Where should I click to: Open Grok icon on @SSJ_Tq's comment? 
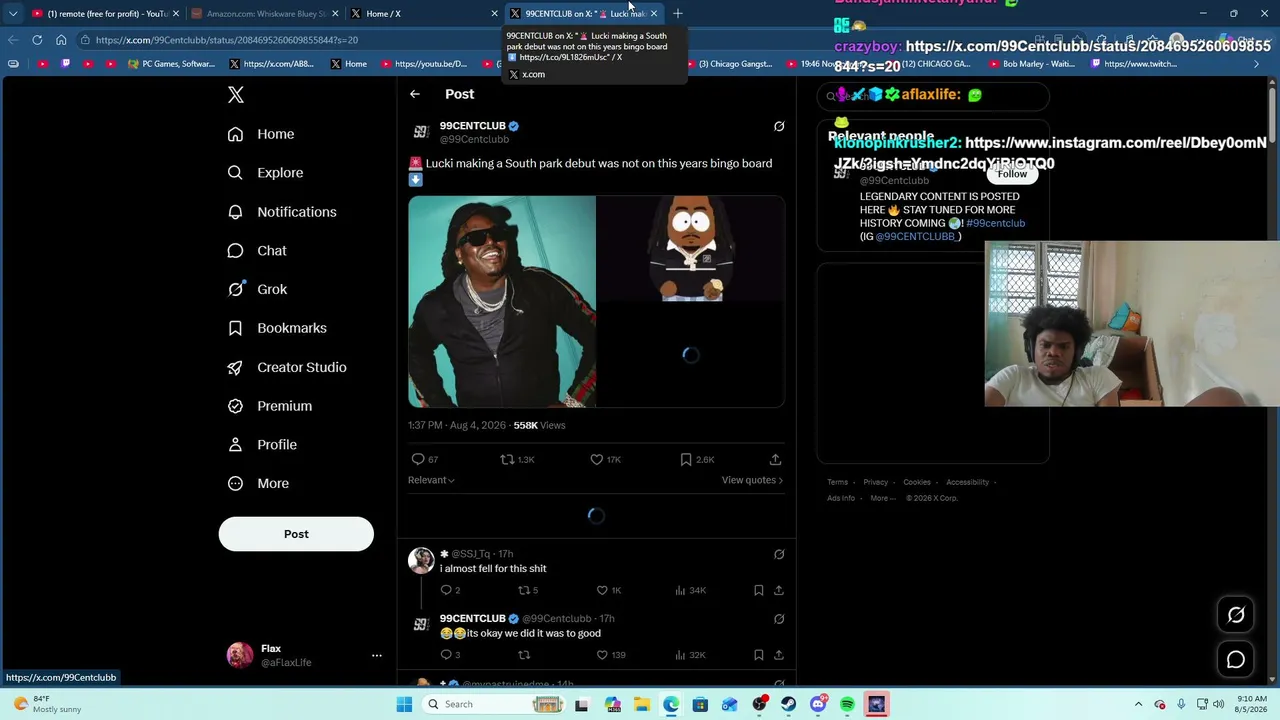click(779, 554)
